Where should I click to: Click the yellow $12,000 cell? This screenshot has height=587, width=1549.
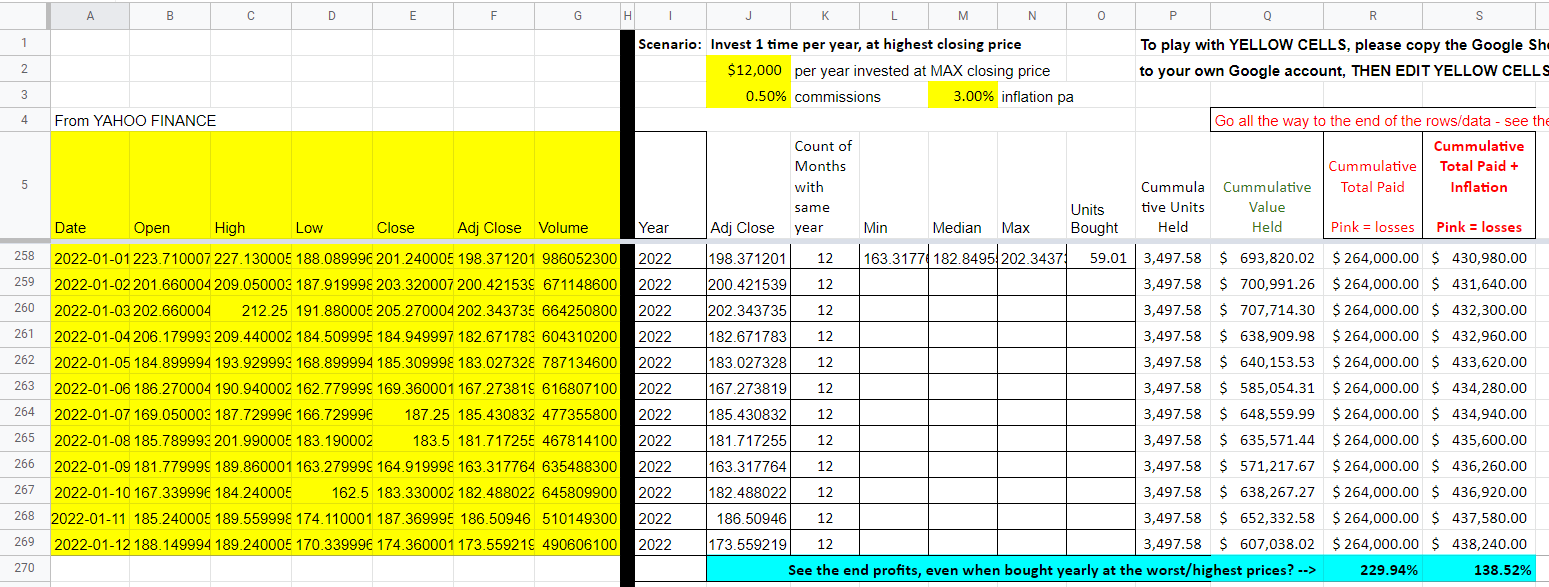748,71
